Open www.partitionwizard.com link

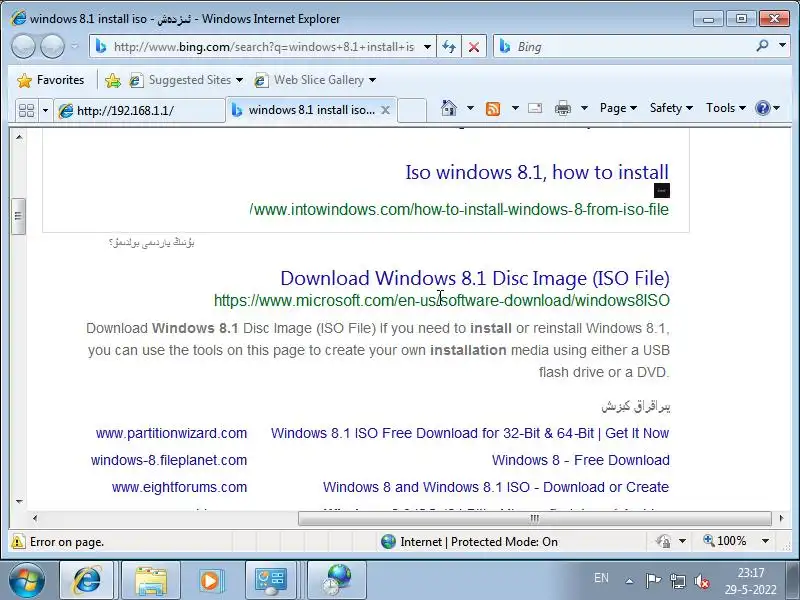171,433
